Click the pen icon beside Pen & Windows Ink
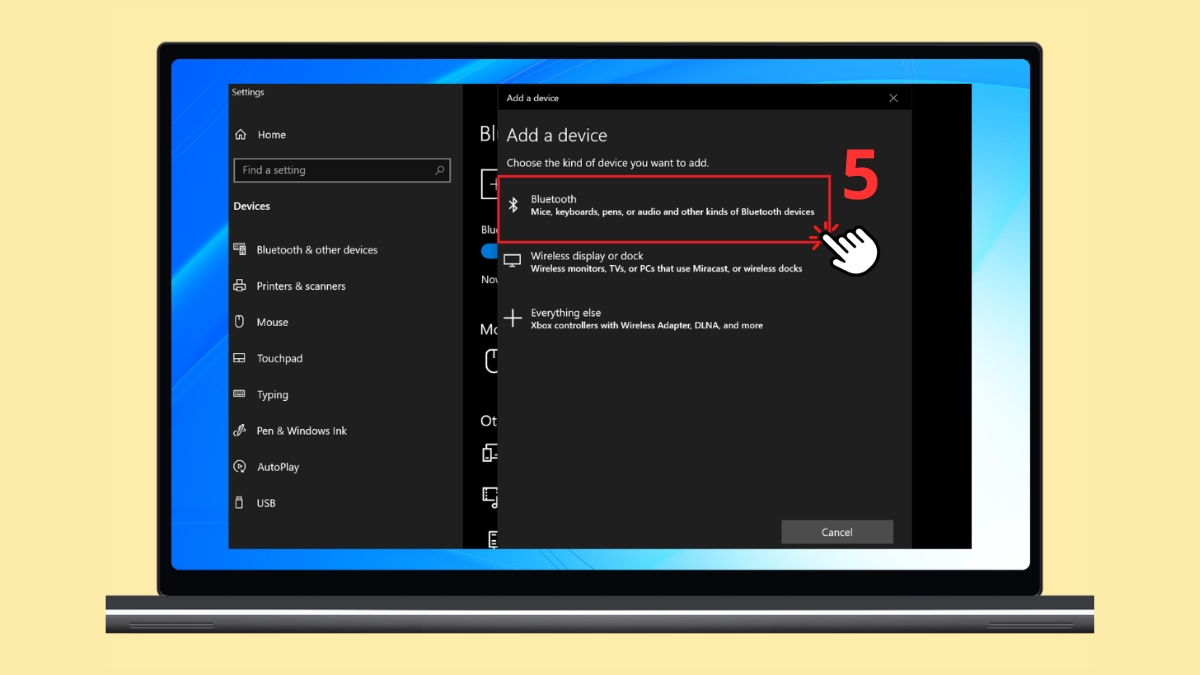The height and width of the screenshot is (675, 1200). [241, 430]
